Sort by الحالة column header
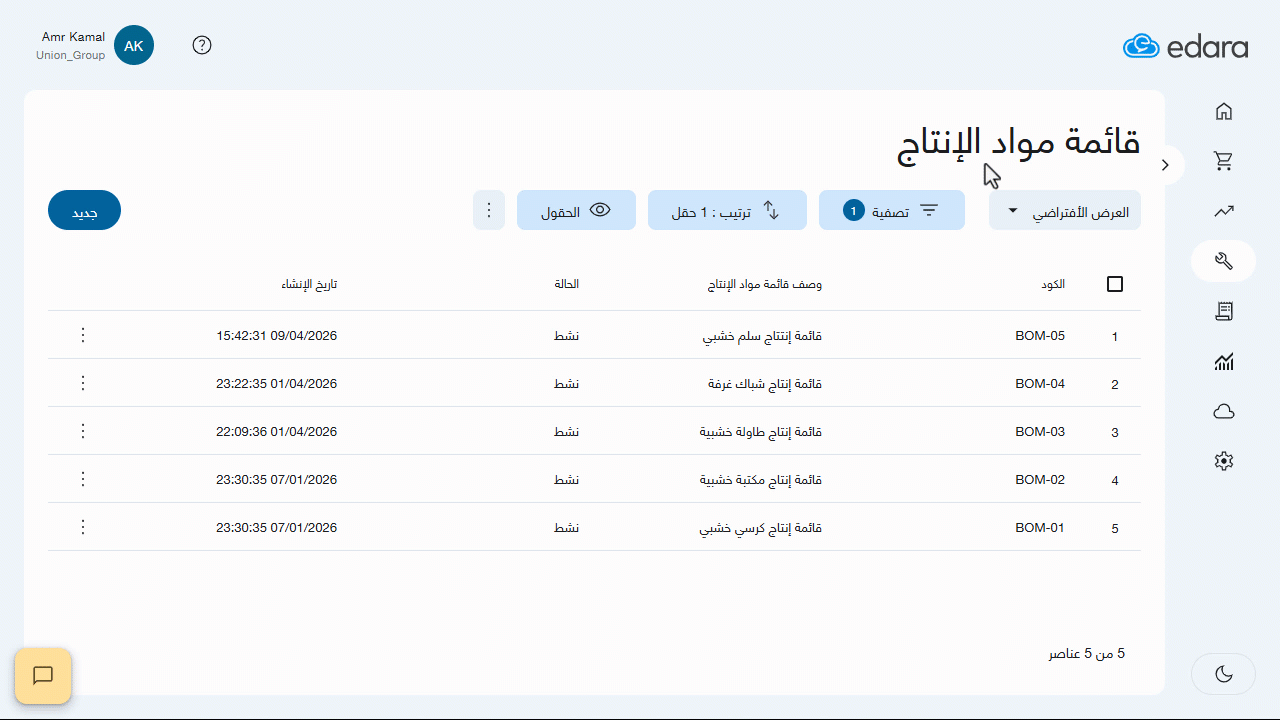 click(x=567, y=284)
